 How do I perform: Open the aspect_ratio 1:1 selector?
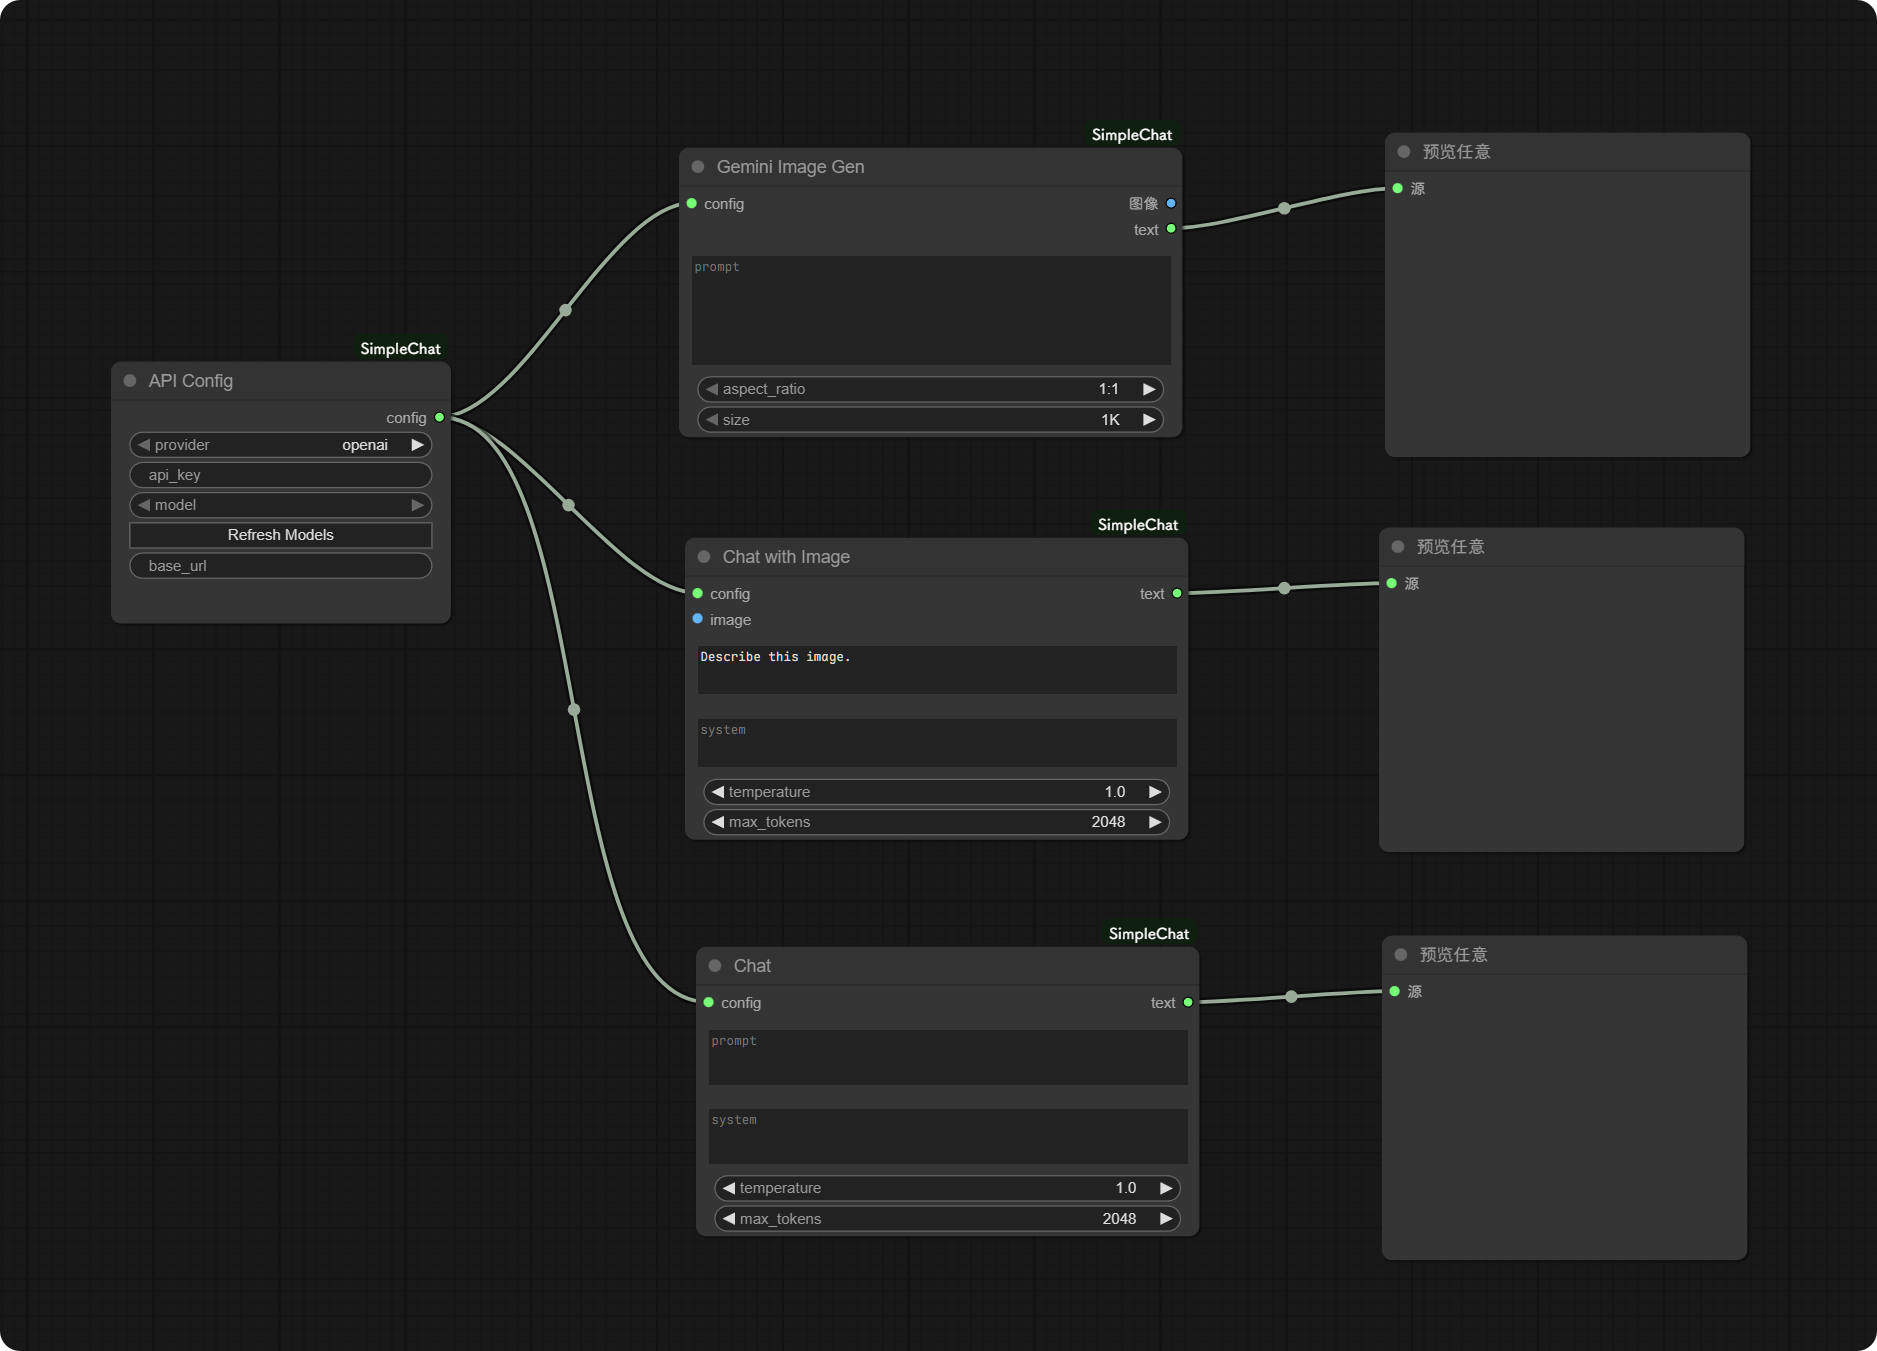tap(931, 389)
